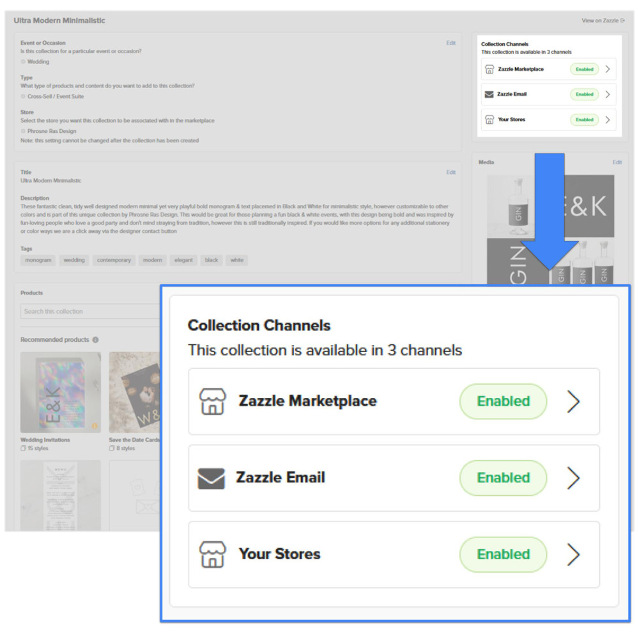Click the Your Stores shop icon in enlarged callout
This screenshot has height=639, width=639.
pyautogui.click(x=212, y=554)
